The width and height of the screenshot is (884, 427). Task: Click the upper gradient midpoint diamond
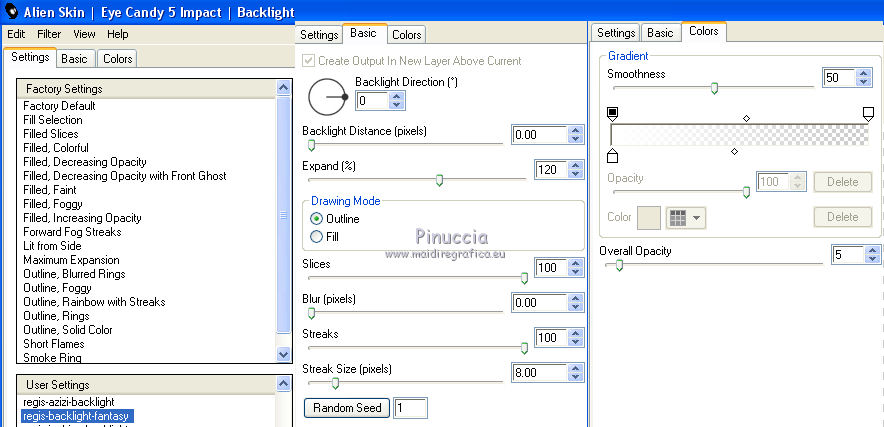746,118
